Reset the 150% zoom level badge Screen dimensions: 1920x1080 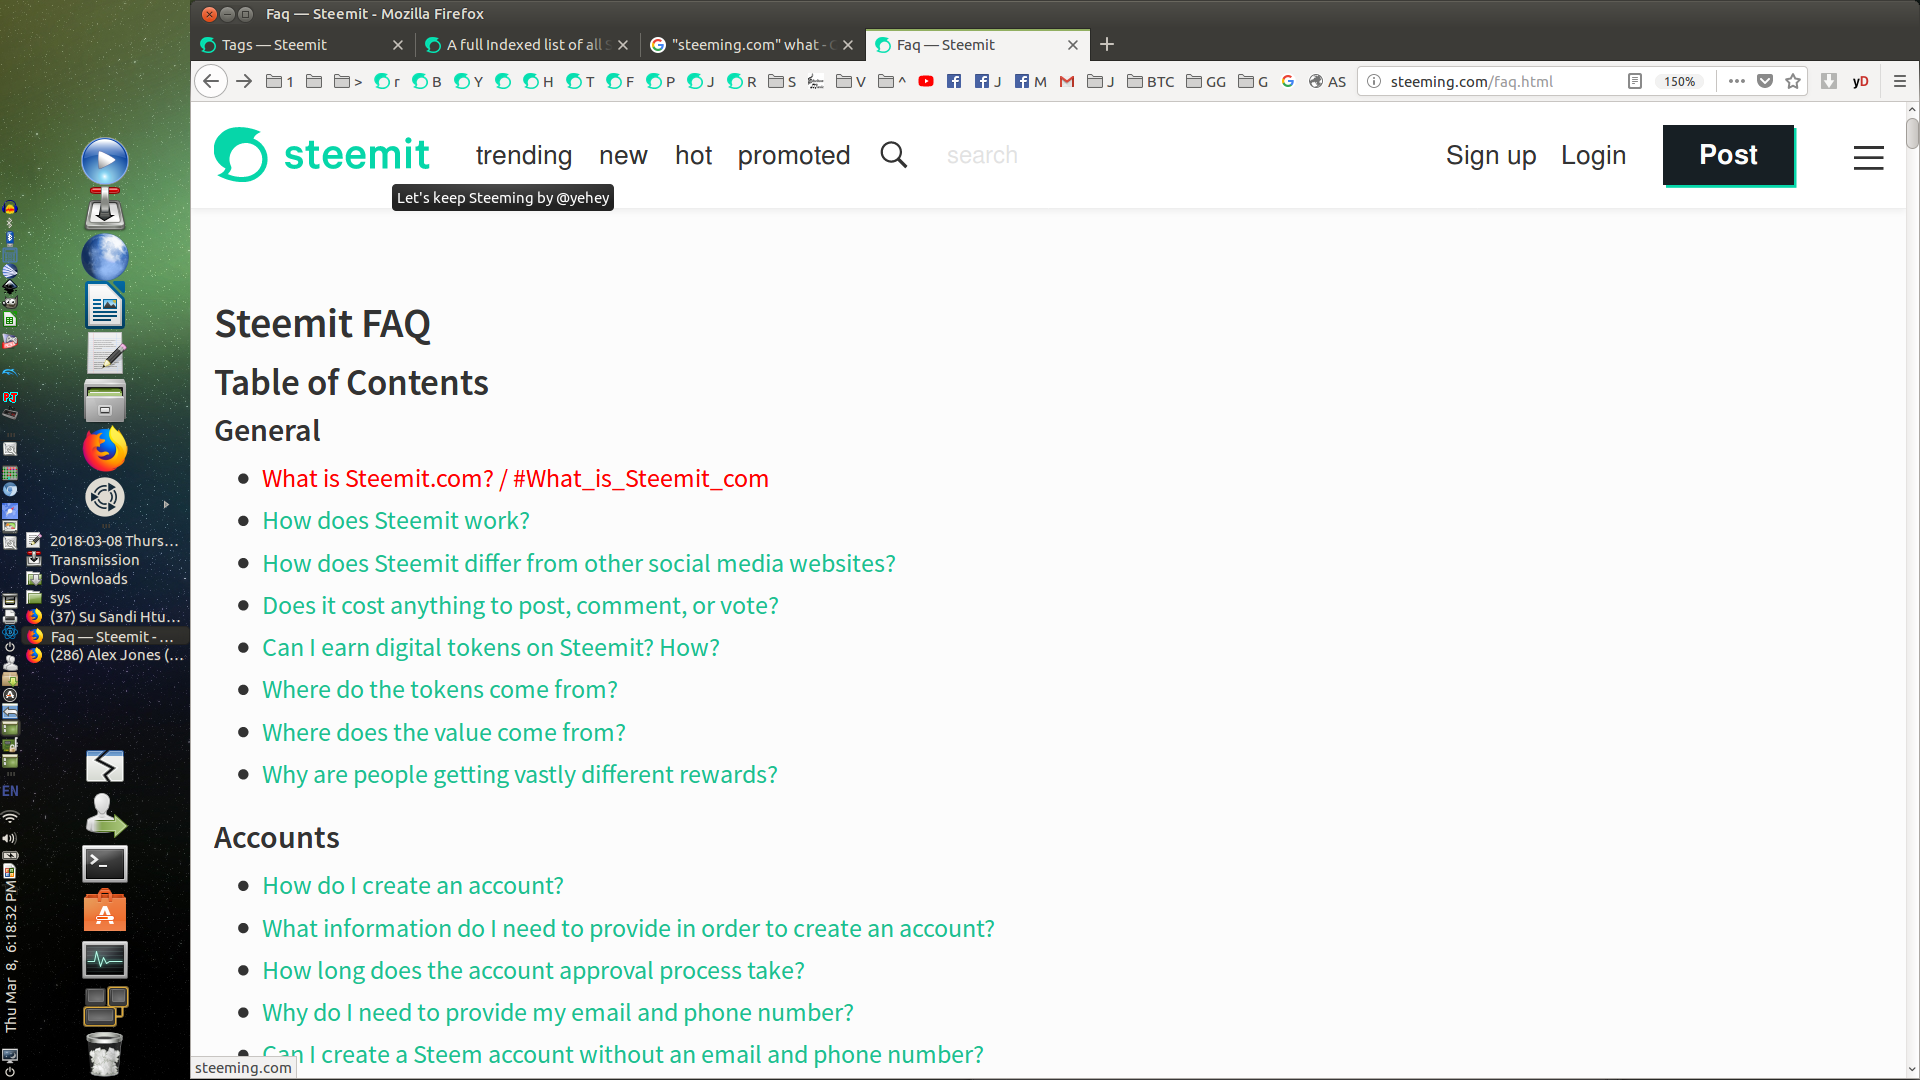pos(1680,81)
